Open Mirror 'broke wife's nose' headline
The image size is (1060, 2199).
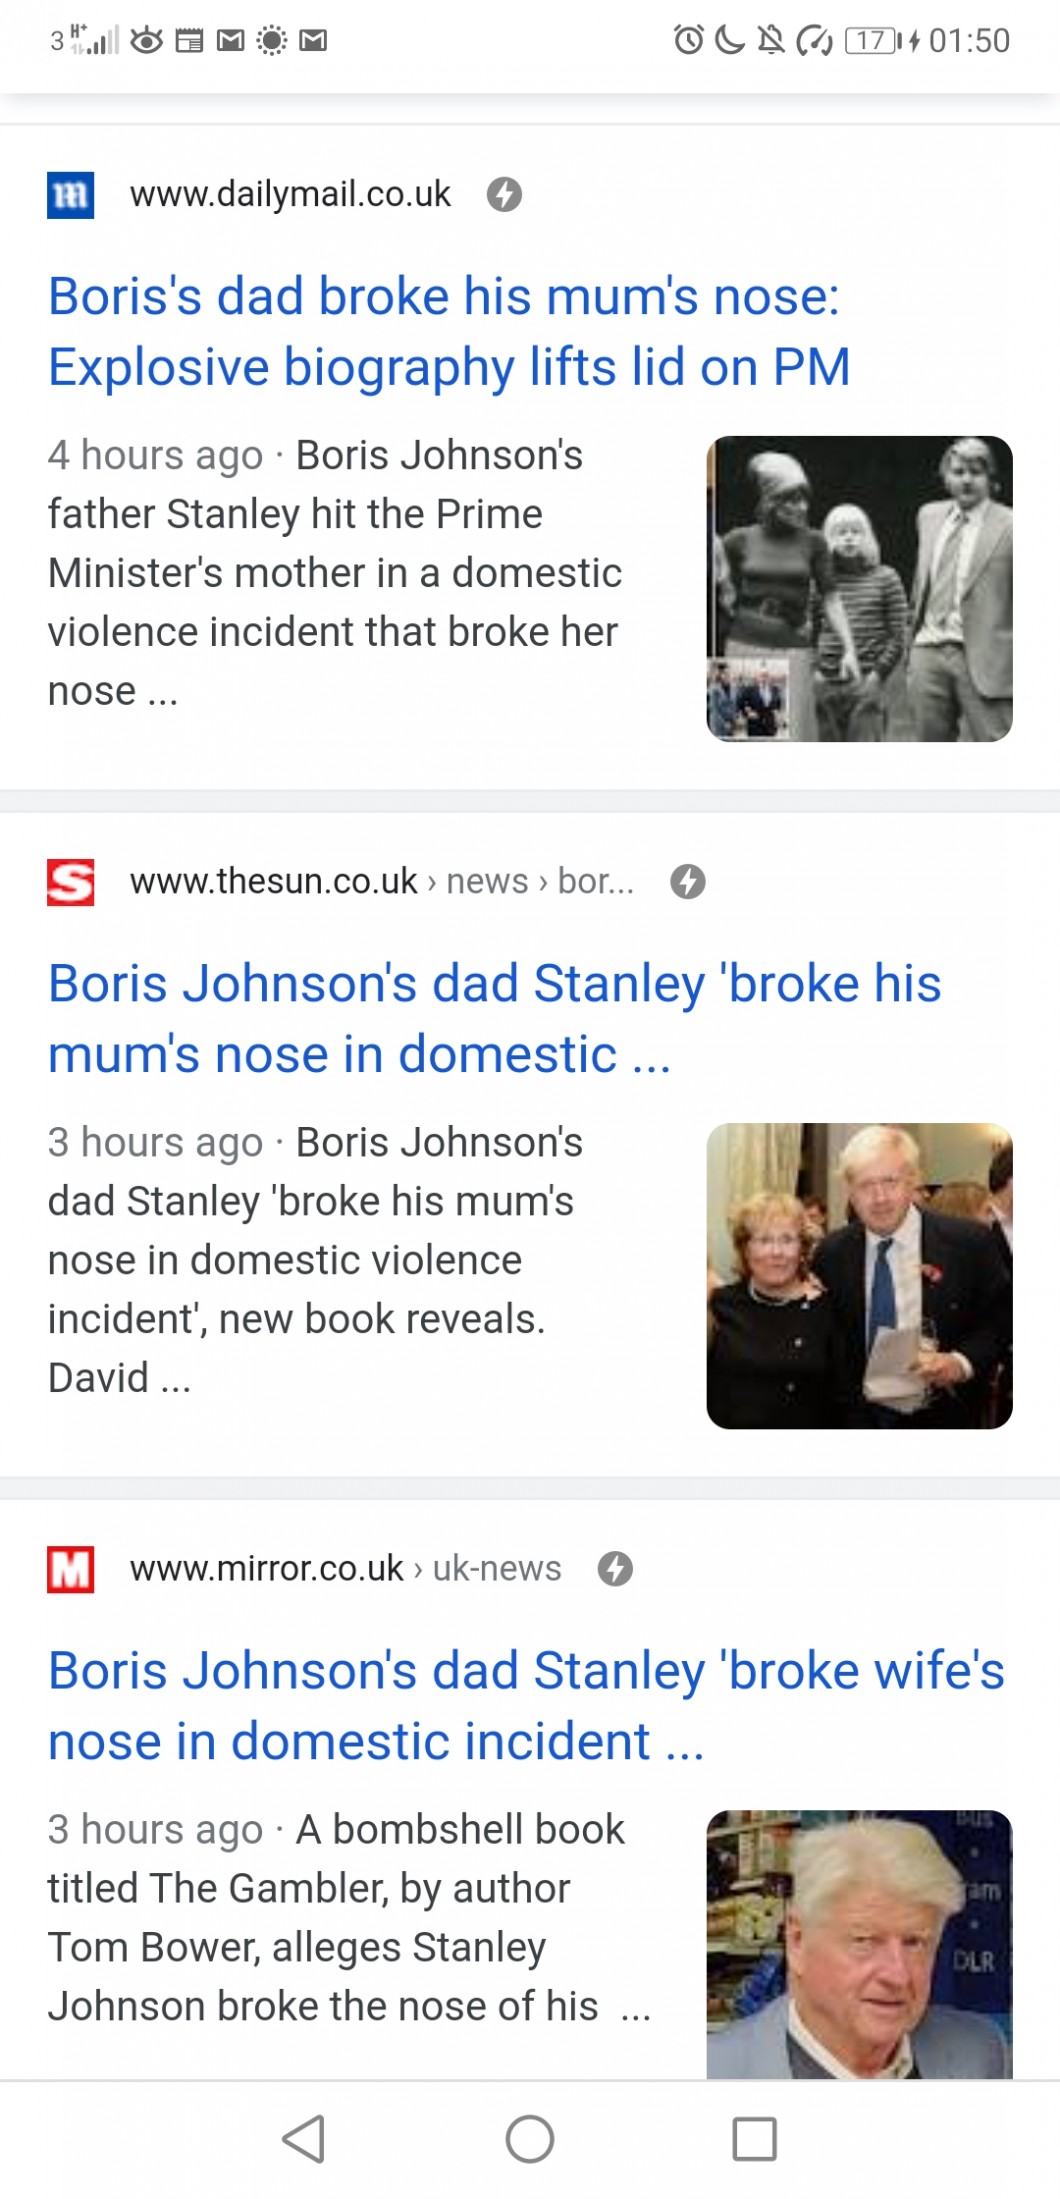[526, 1705]
